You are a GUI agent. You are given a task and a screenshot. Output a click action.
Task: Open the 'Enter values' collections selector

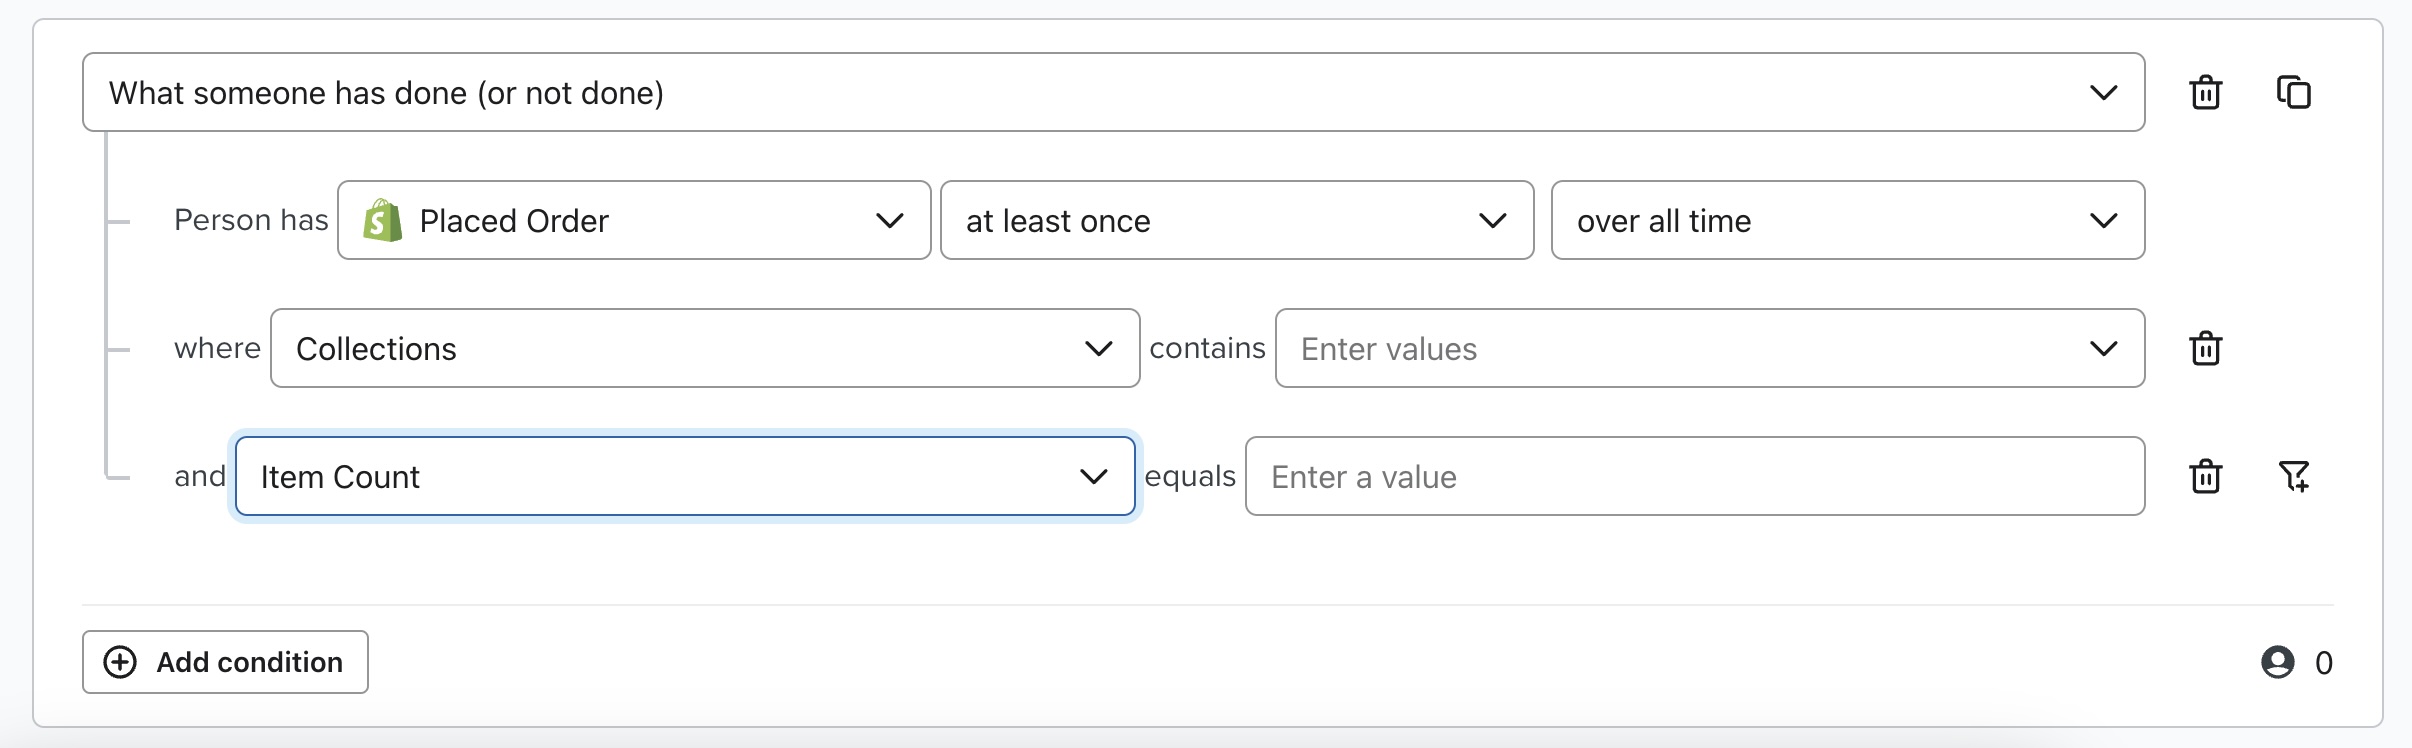[1709, 348]
